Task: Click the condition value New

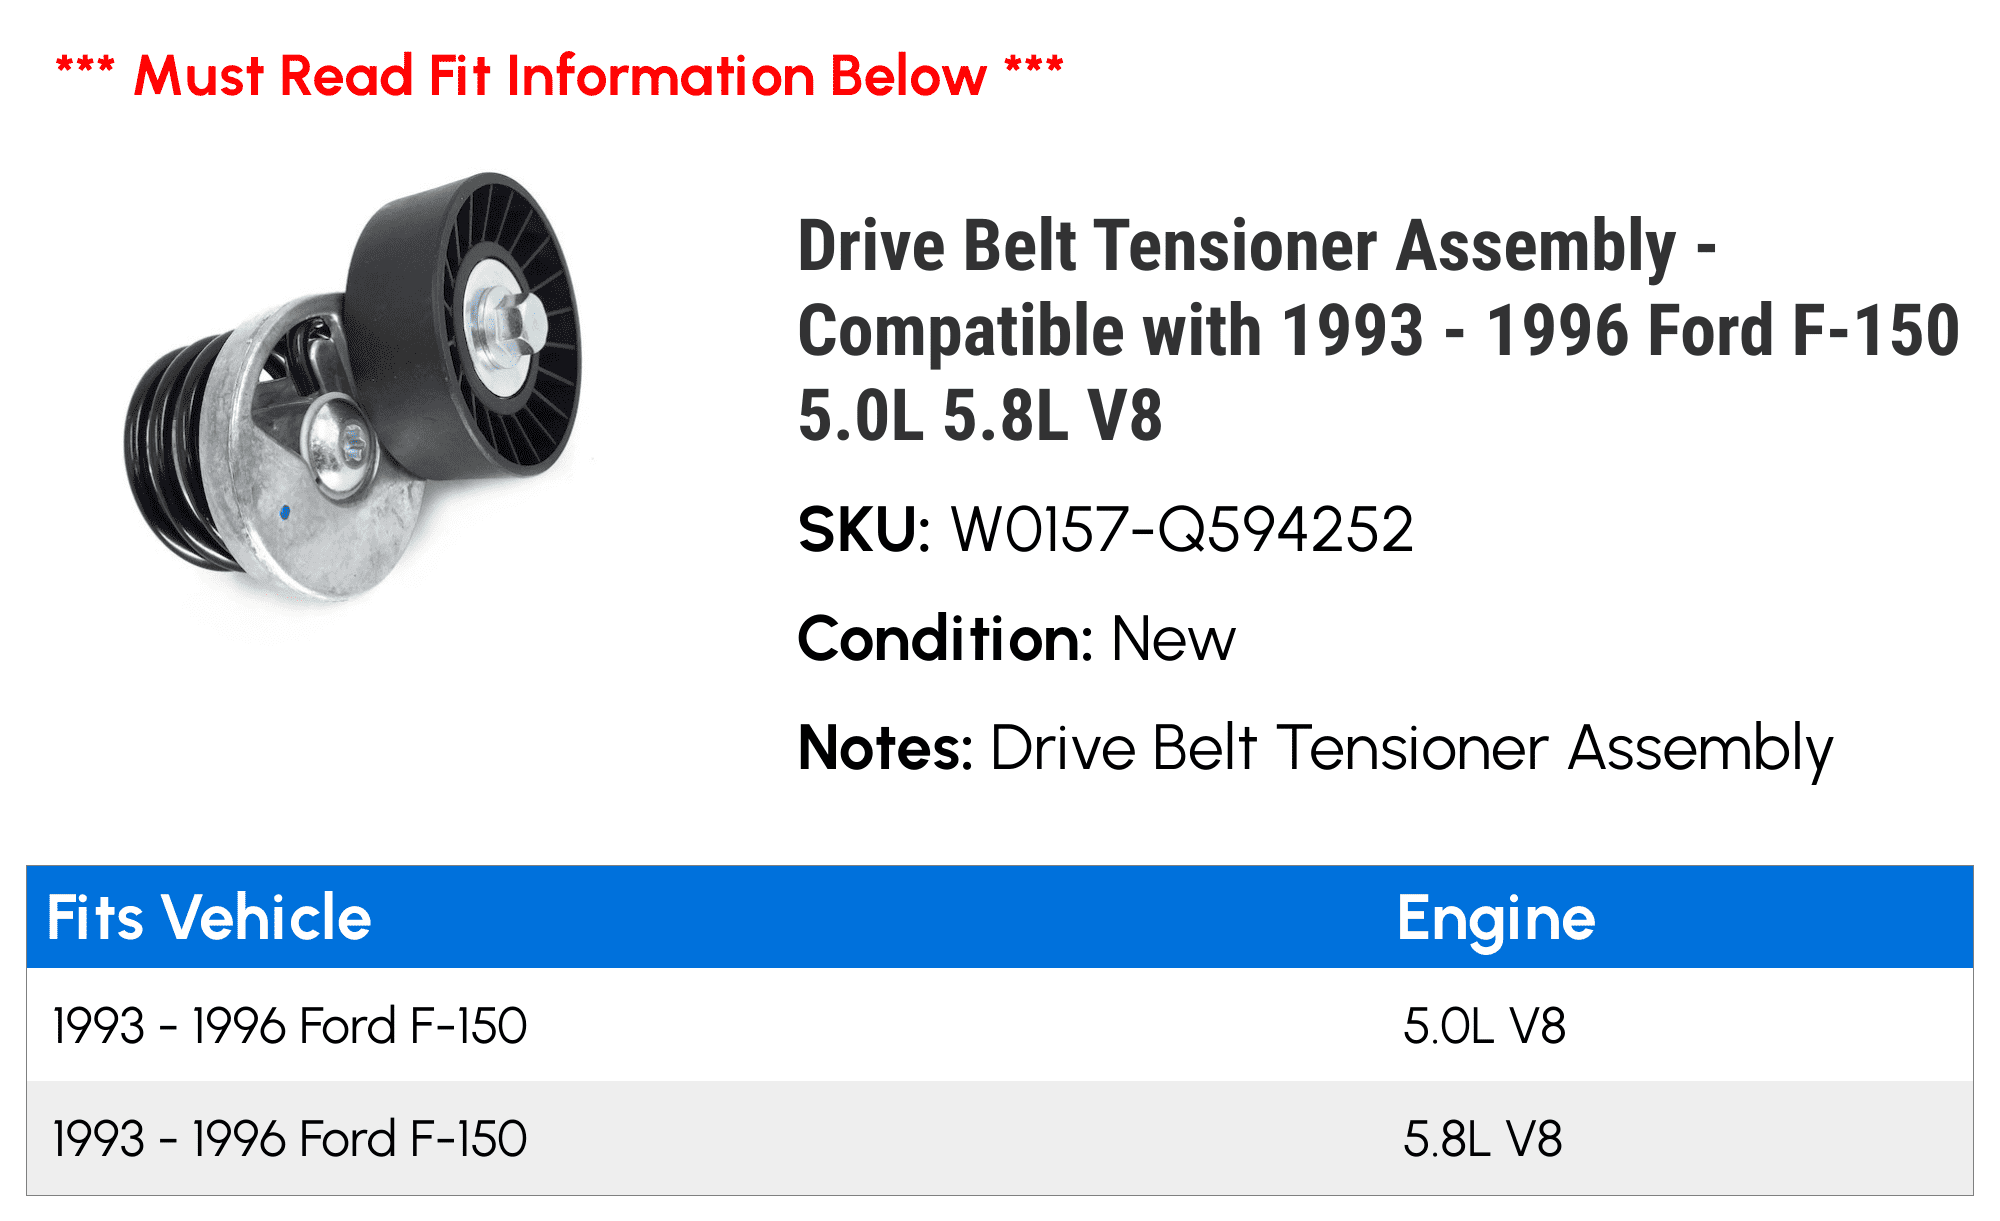Action: [1173, 639]
